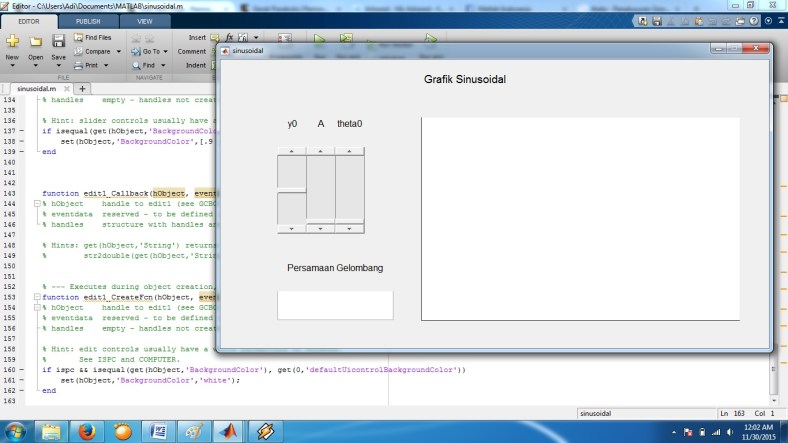
Task: Click the Compare files icon
Action: pos(96,51)
